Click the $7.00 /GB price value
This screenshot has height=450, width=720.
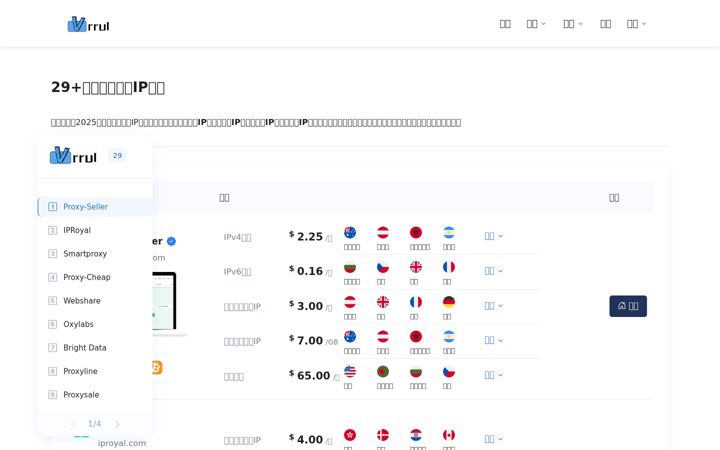[x=313, y=341]
